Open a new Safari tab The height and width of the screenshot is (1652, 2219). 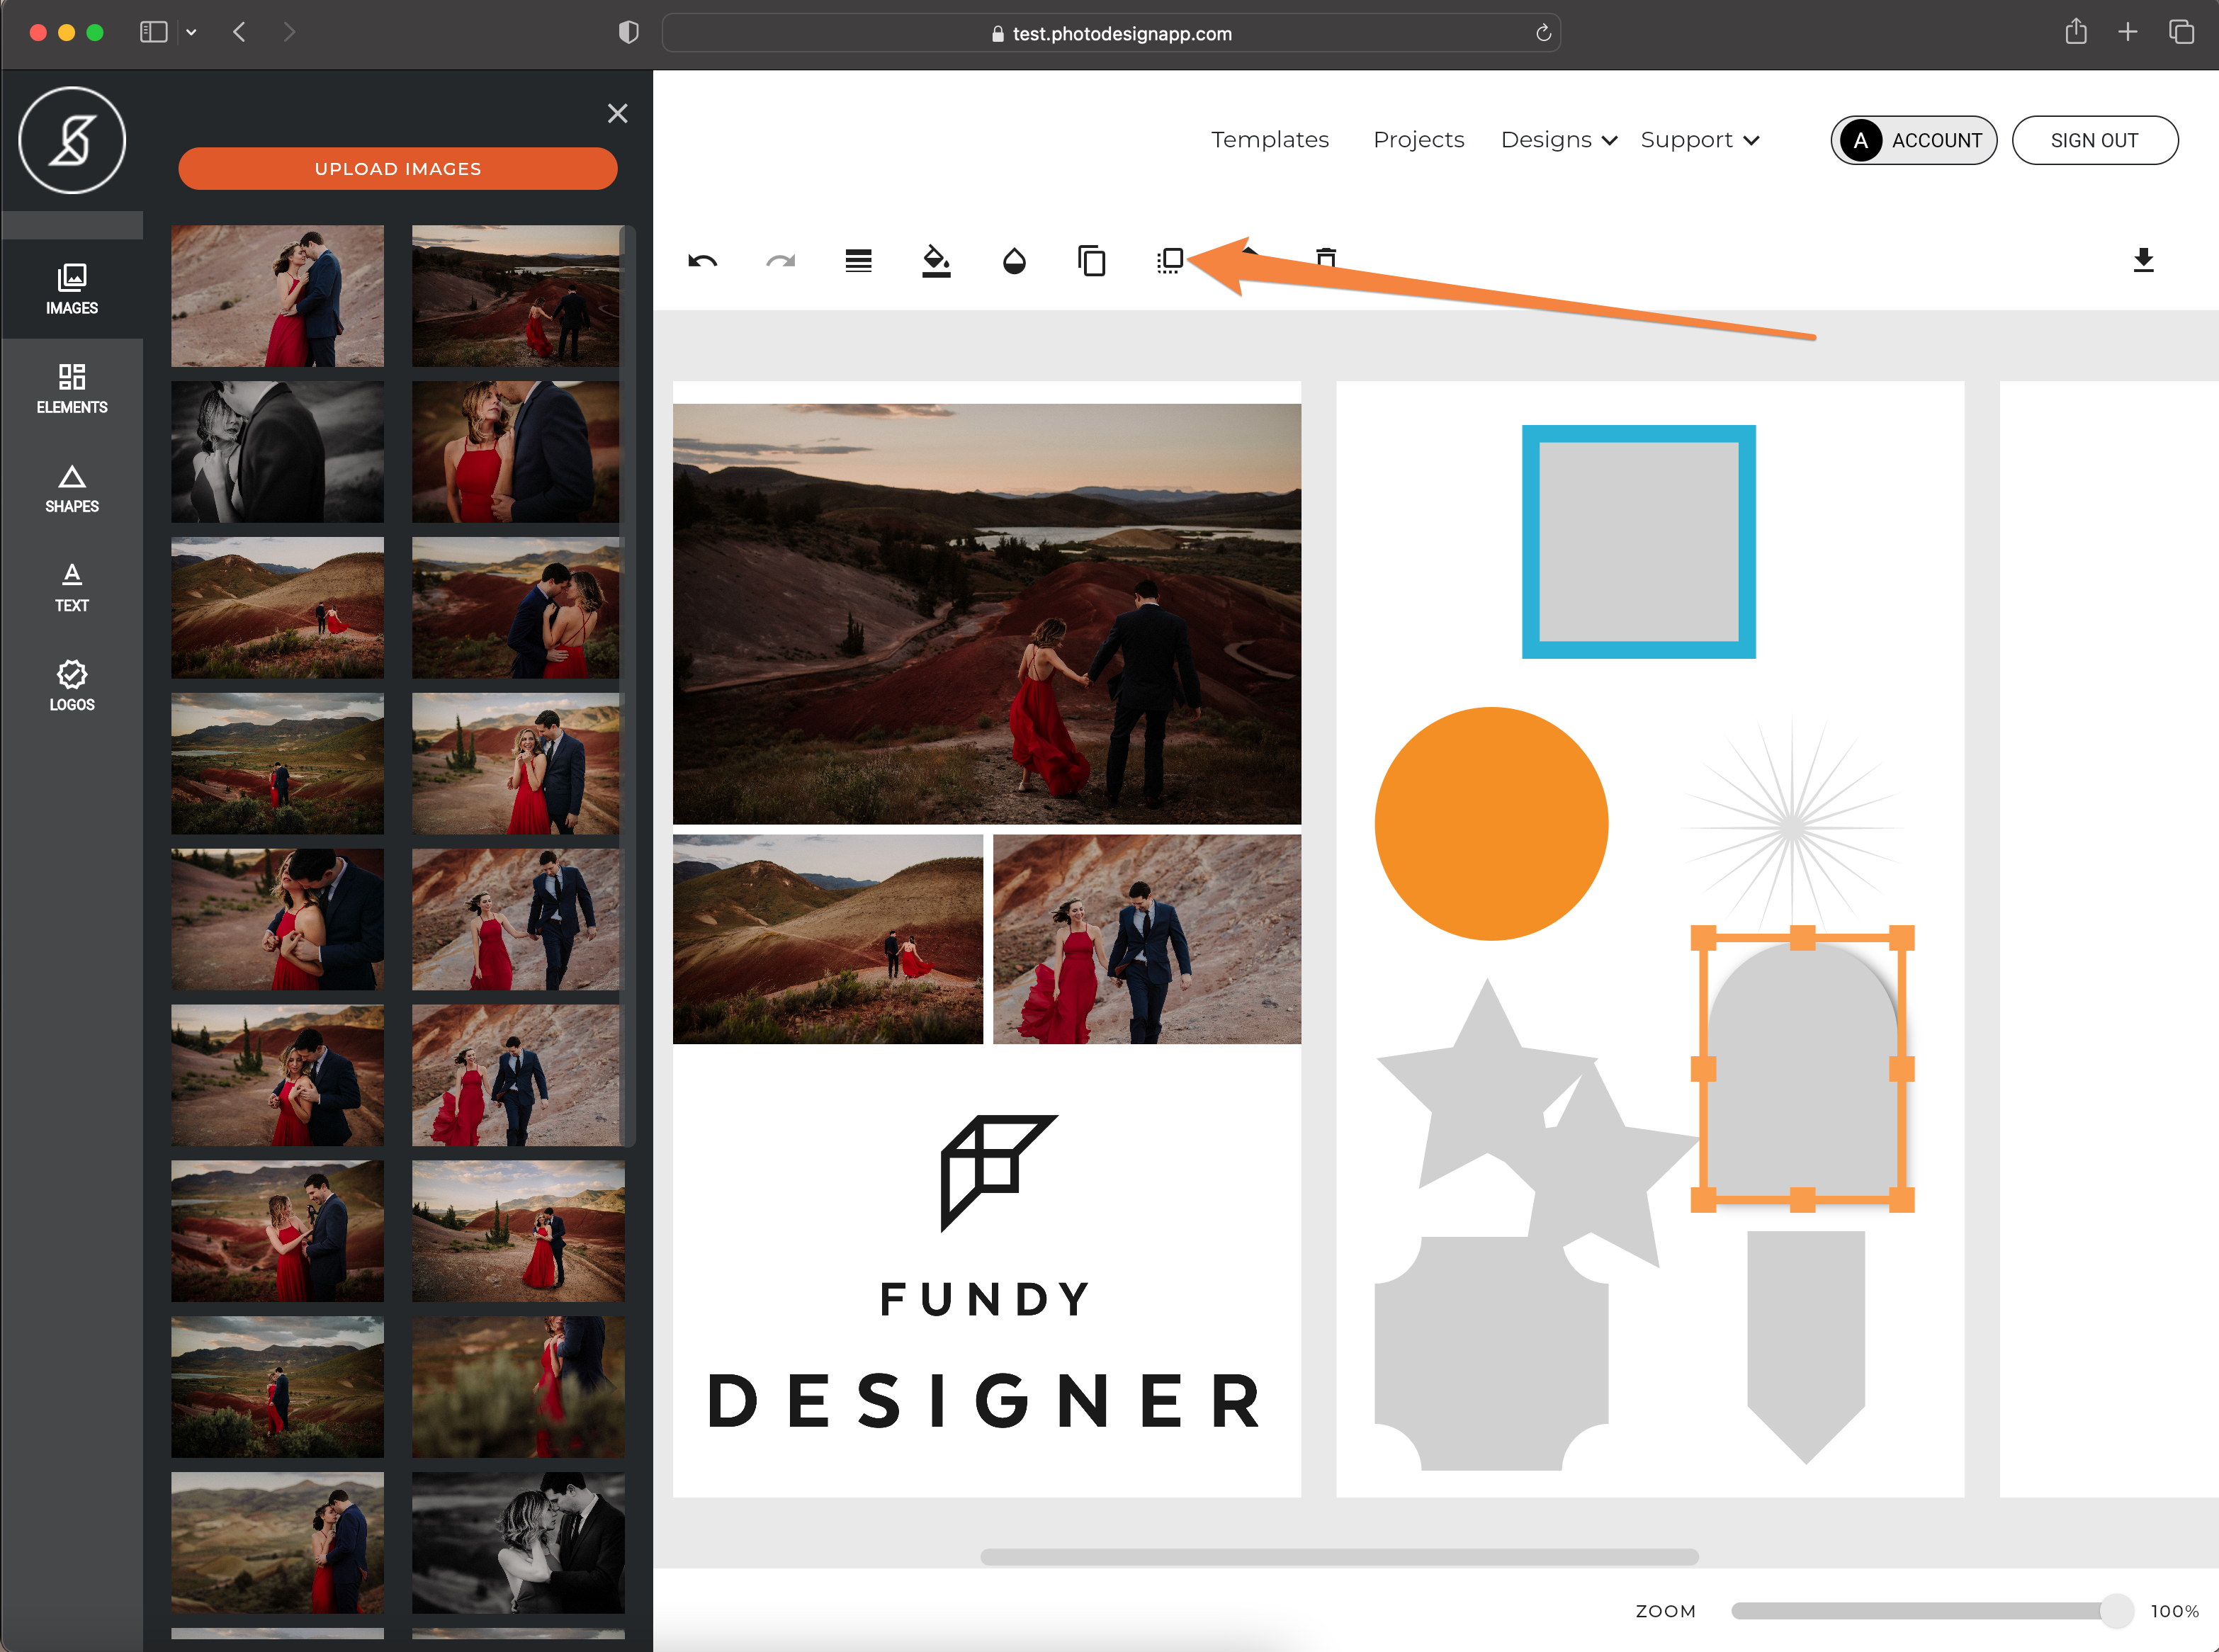(2128, 32)
